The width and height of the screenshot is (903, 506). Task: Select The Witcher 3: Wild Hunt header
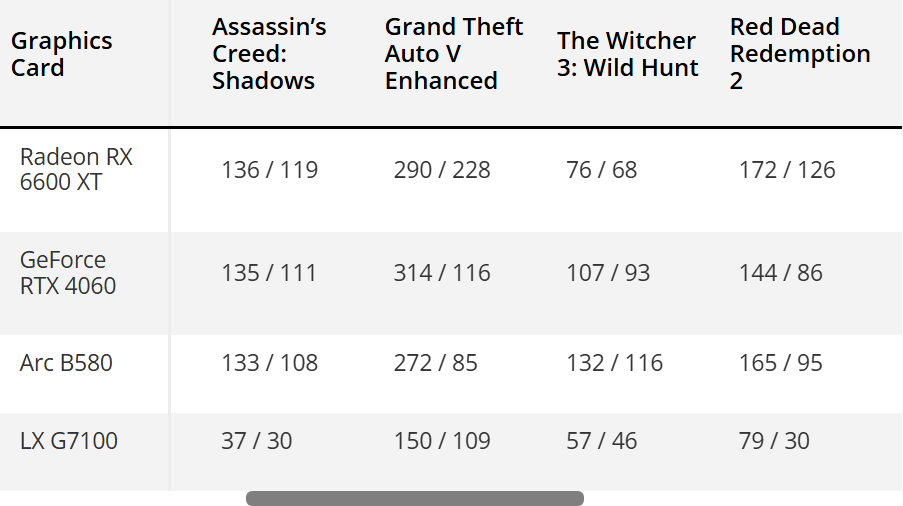(x=628, y=54)
